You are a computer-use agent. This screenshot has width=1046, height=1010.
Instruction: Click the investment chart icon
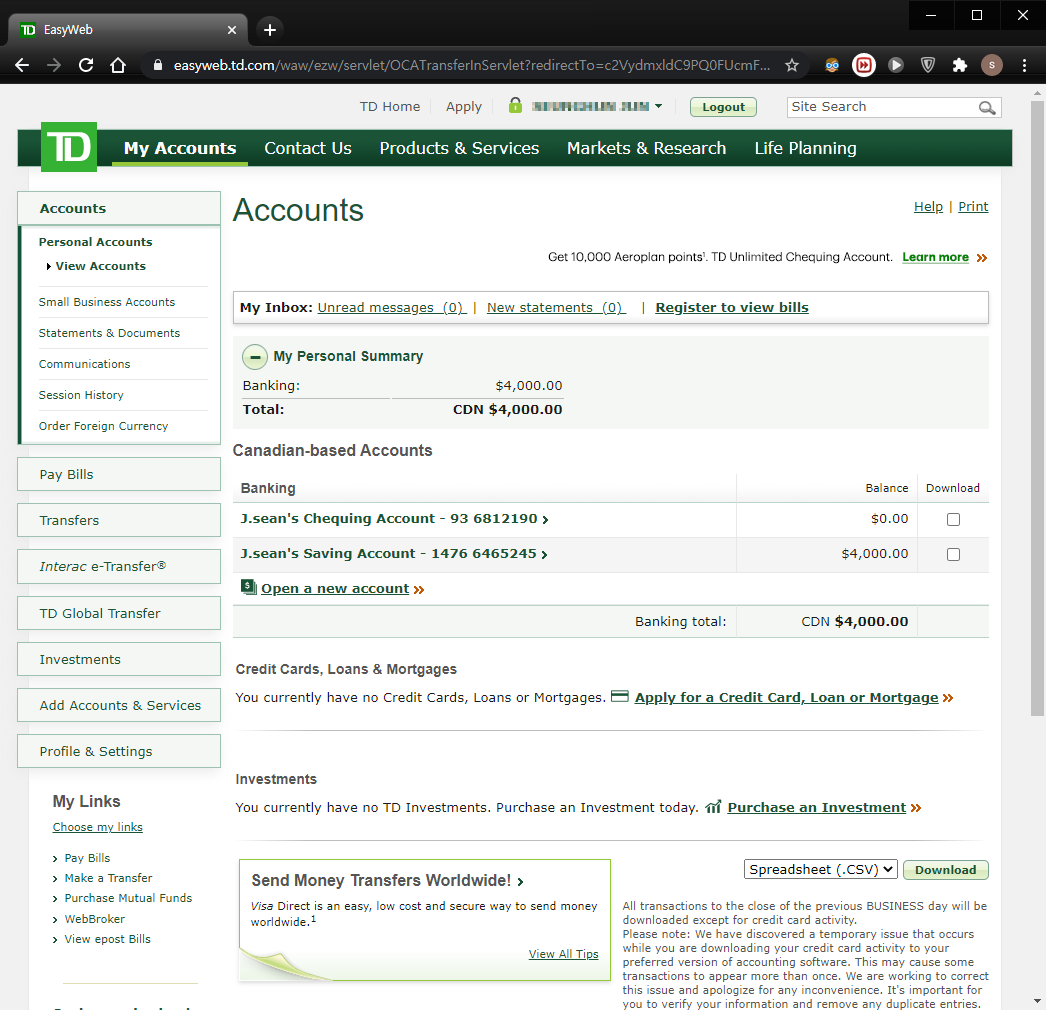[x=713, y=807]
